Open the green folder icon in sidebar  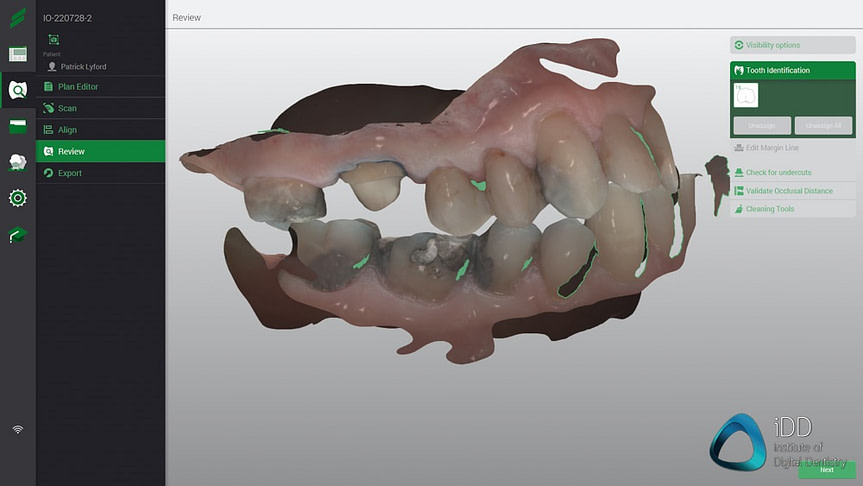(x=17, y=126)
